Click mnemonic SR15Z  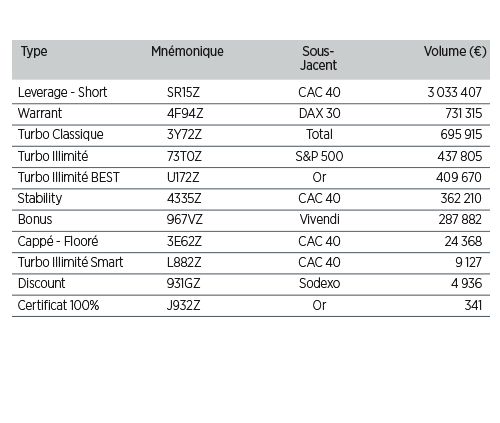(x=183, y=92)
